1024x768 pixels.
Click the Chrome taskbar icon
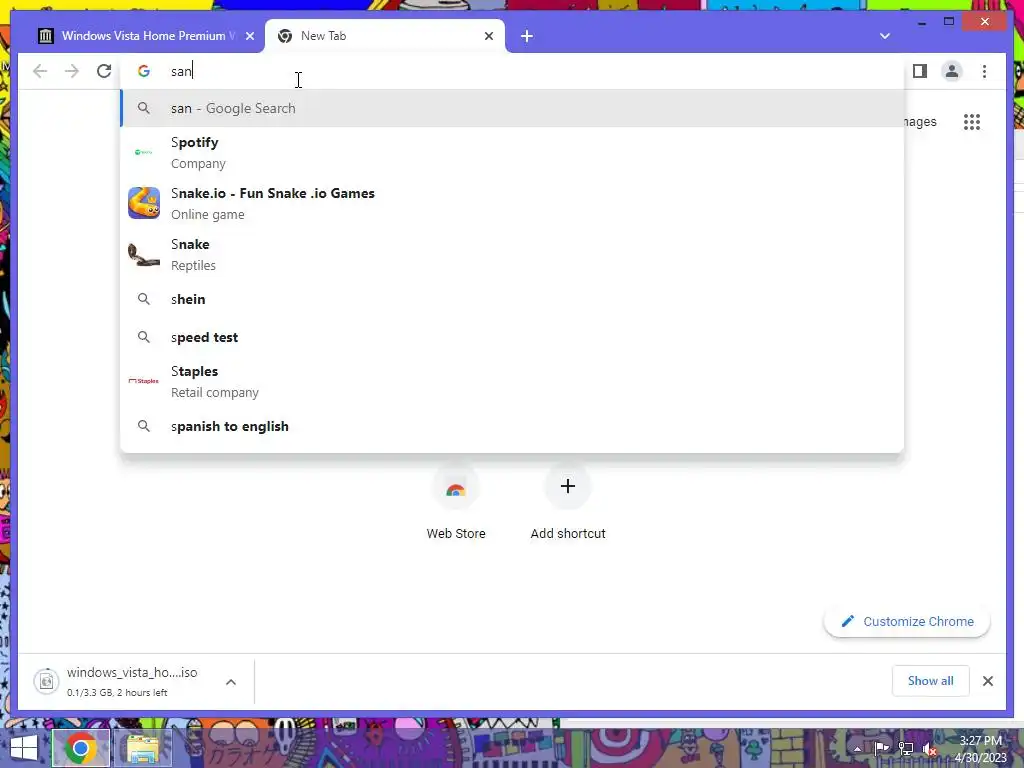[80, 748]
